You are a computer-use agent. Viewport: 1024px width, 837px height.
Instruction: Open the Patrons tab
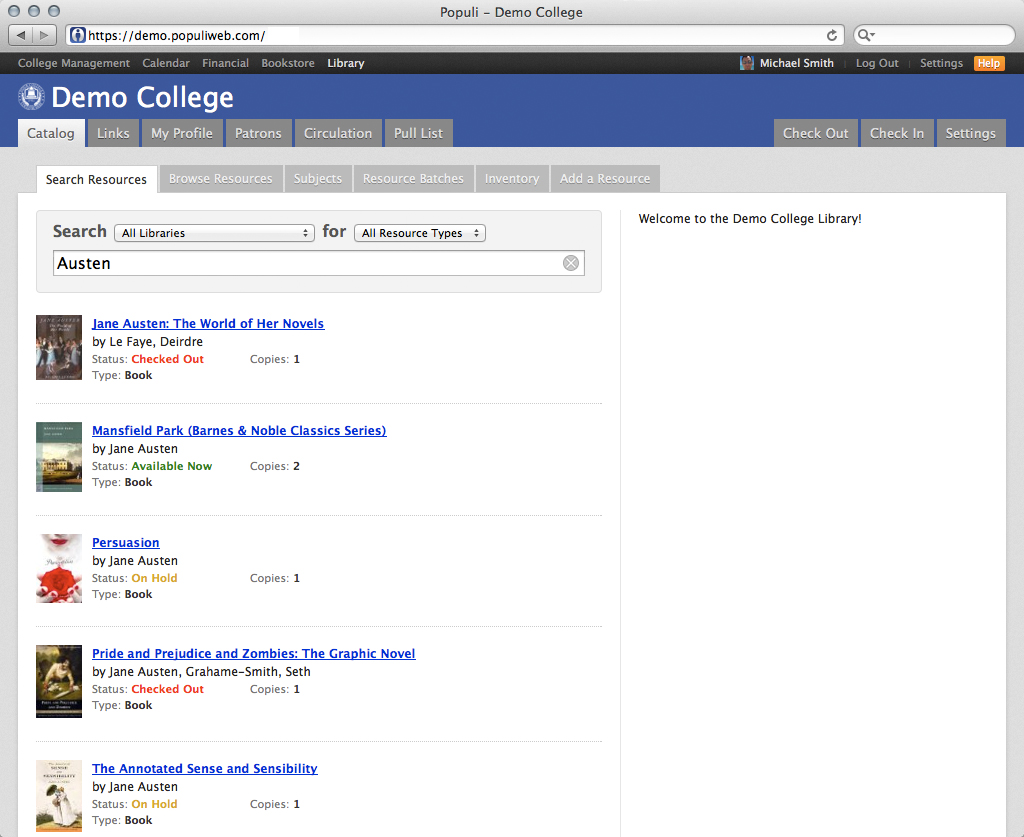(x=258, y=133)
